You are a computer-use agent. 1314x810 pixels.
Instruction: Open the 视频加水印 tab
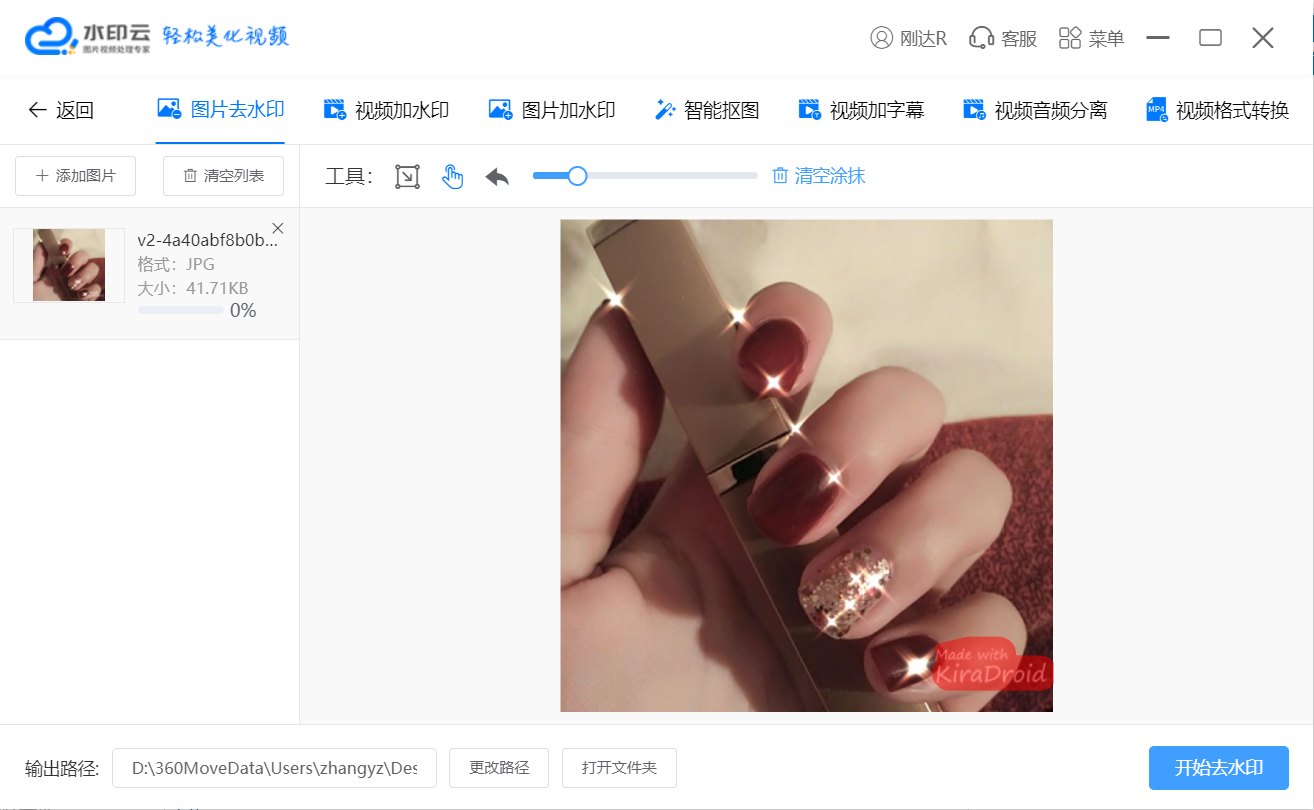(x=386, y=110)
